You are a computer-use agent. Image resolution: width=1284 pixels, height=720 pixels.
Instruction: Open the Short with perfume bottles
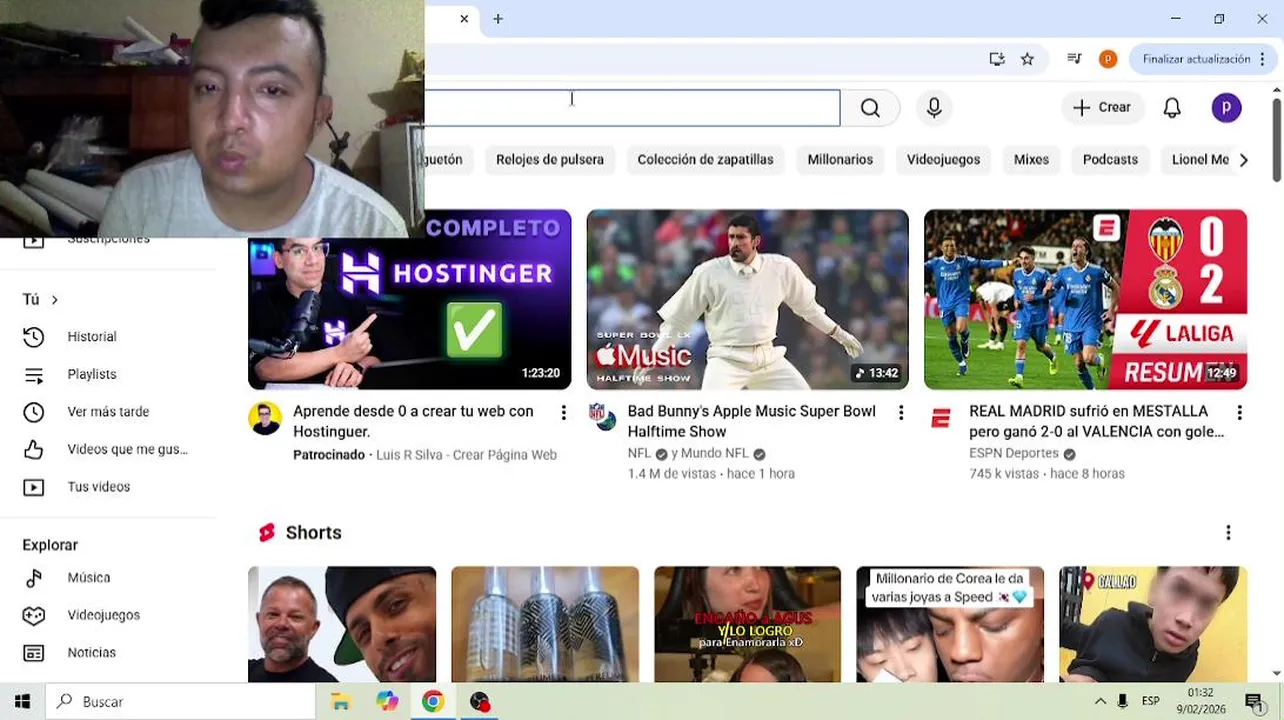click(544, 624)
